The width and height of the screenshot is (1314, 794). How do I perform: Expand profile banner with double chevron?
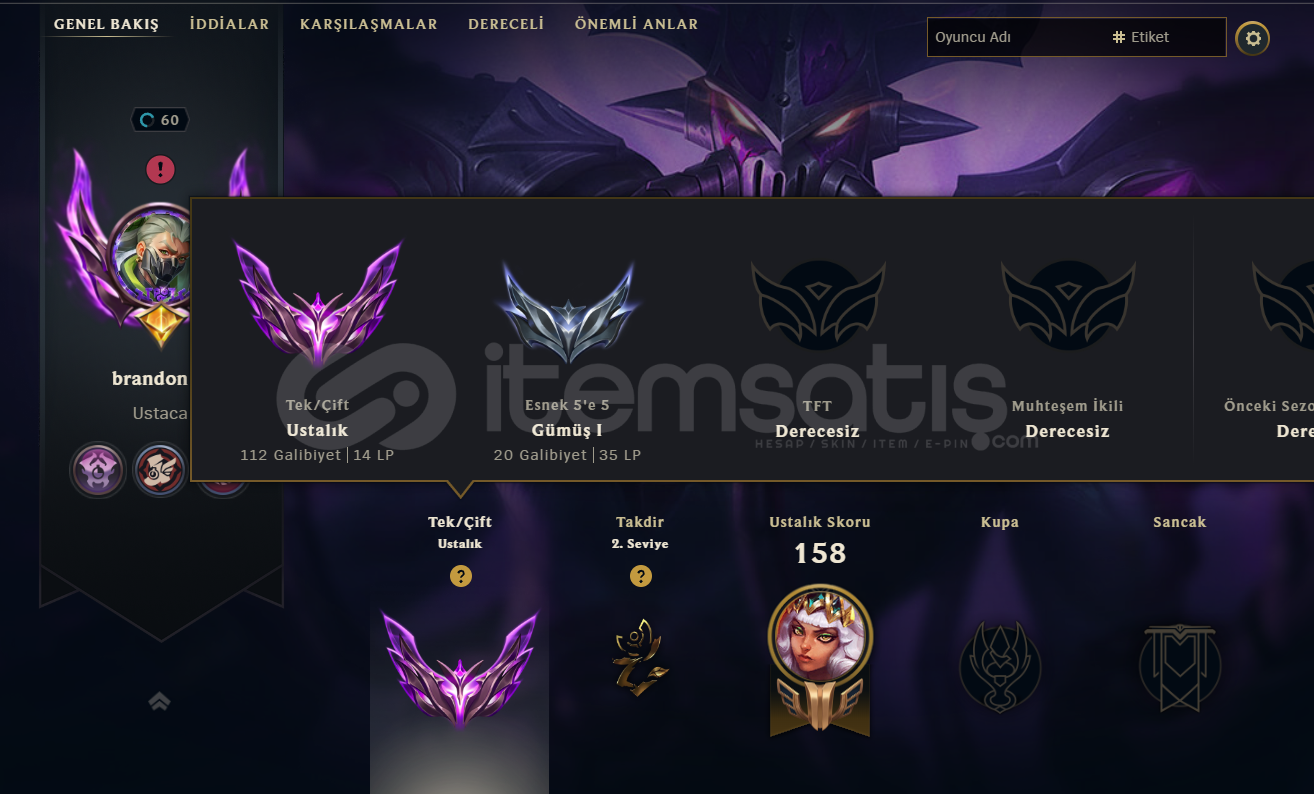click(159, 701)
